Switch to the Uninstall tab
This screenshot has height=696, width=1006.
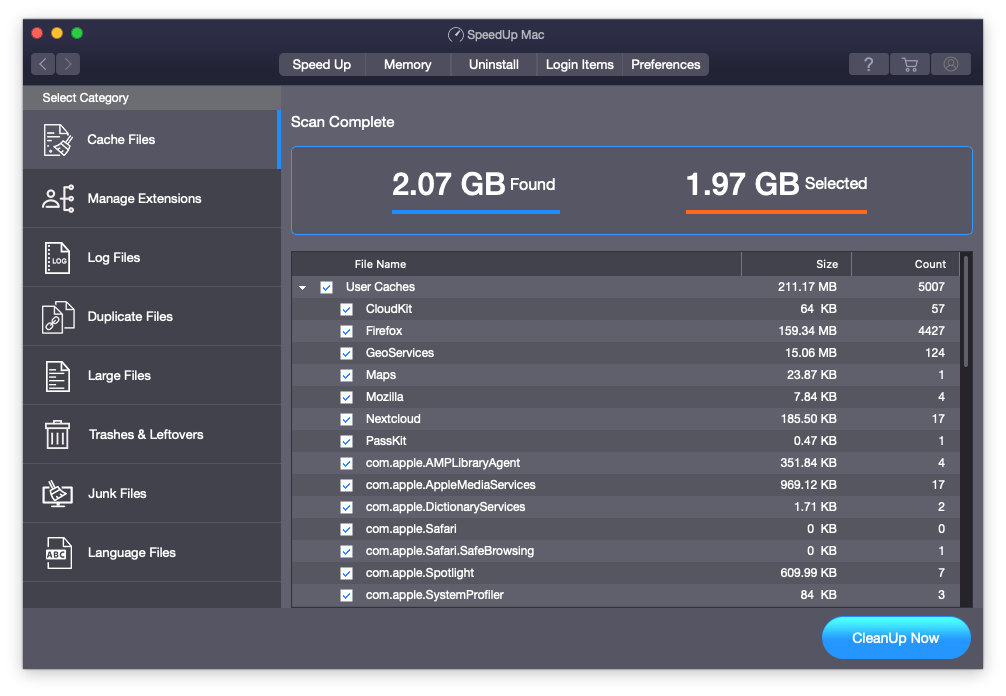(x=494, y=64)
